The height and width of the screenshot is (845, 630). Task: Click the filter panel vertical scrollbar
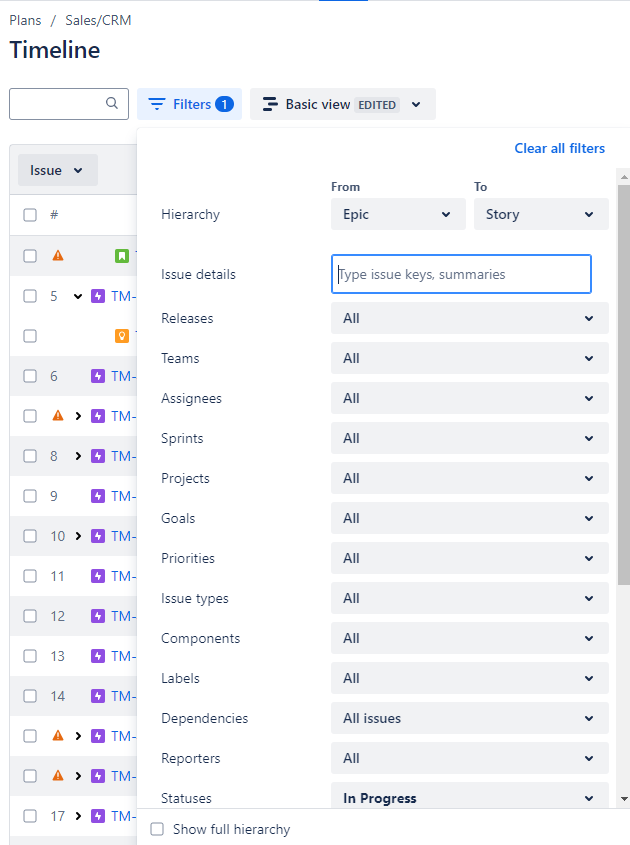[624, 385]
